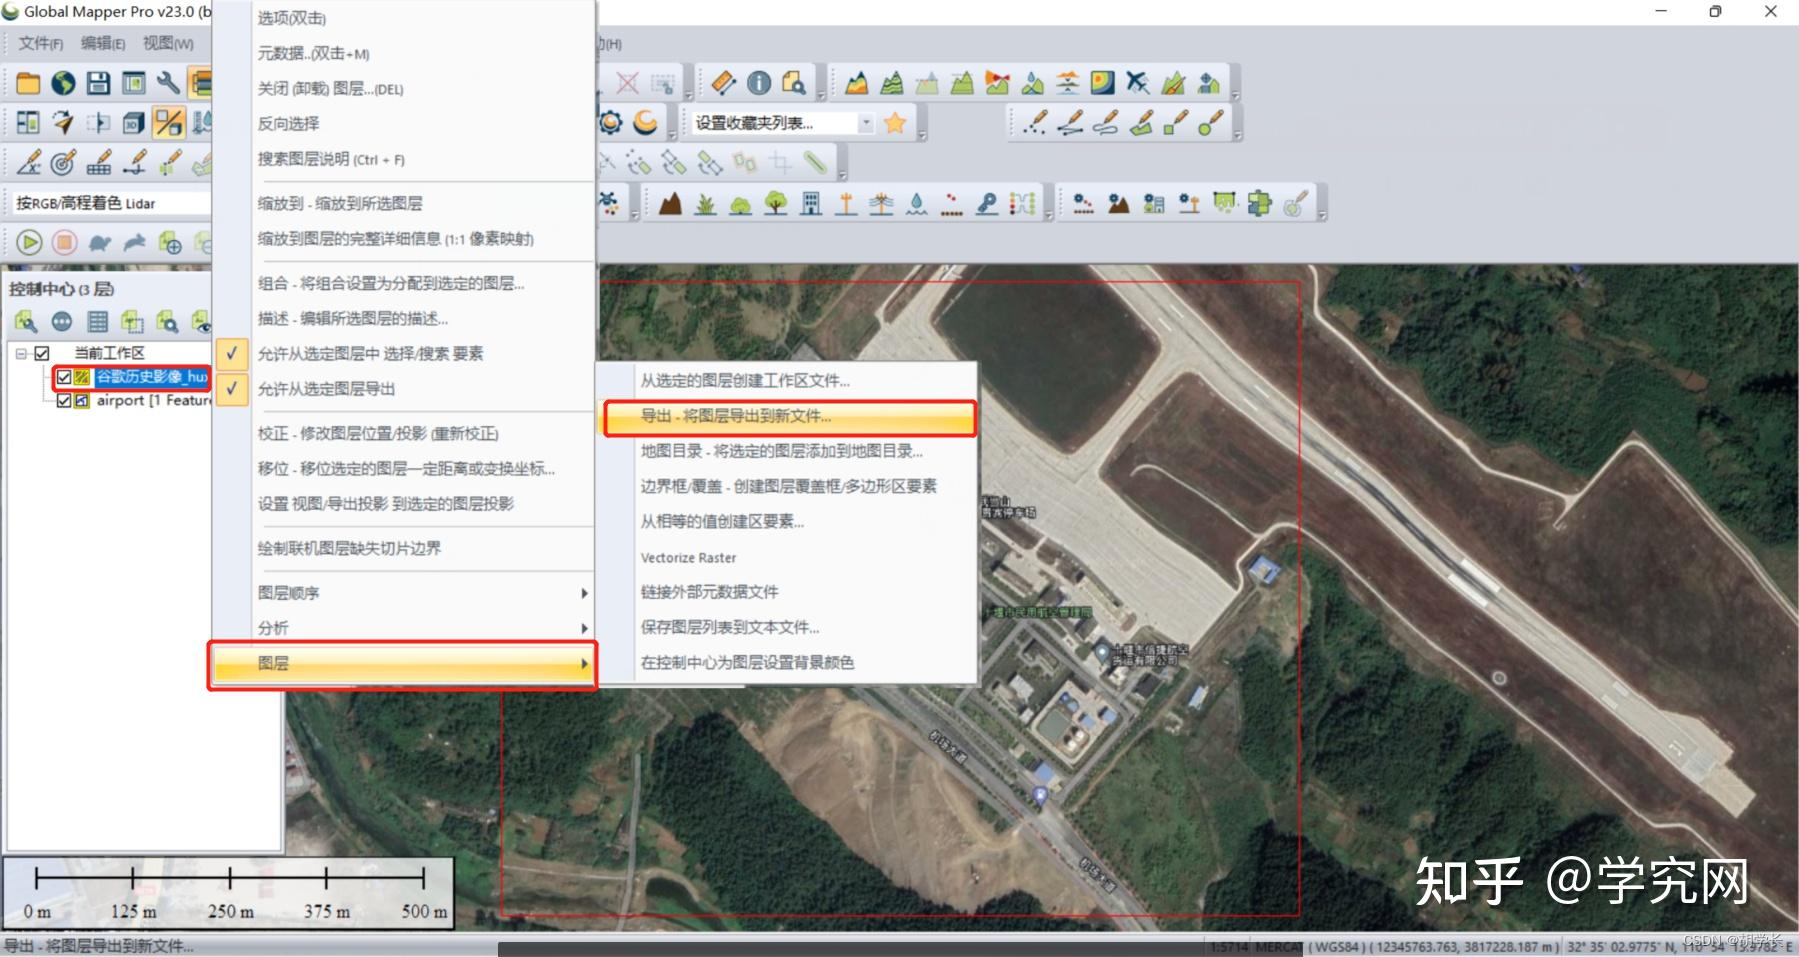The image size is (1799, 957).
Task: Select the measure tool ruler icon
Action: tap(725, 82)
